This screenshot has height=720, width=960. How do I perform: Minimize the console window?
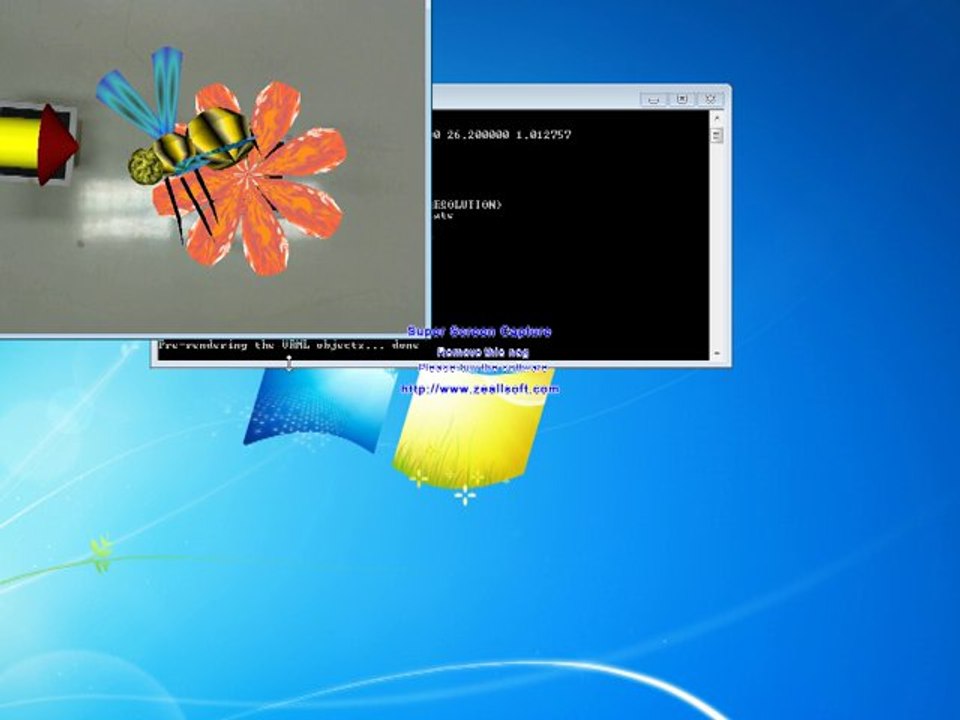(654, 99)
